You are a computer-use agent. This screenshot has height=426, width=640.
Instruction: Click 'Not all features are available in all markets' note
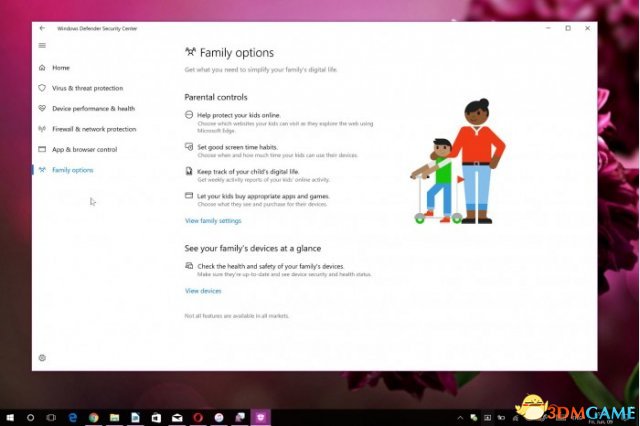237,316
